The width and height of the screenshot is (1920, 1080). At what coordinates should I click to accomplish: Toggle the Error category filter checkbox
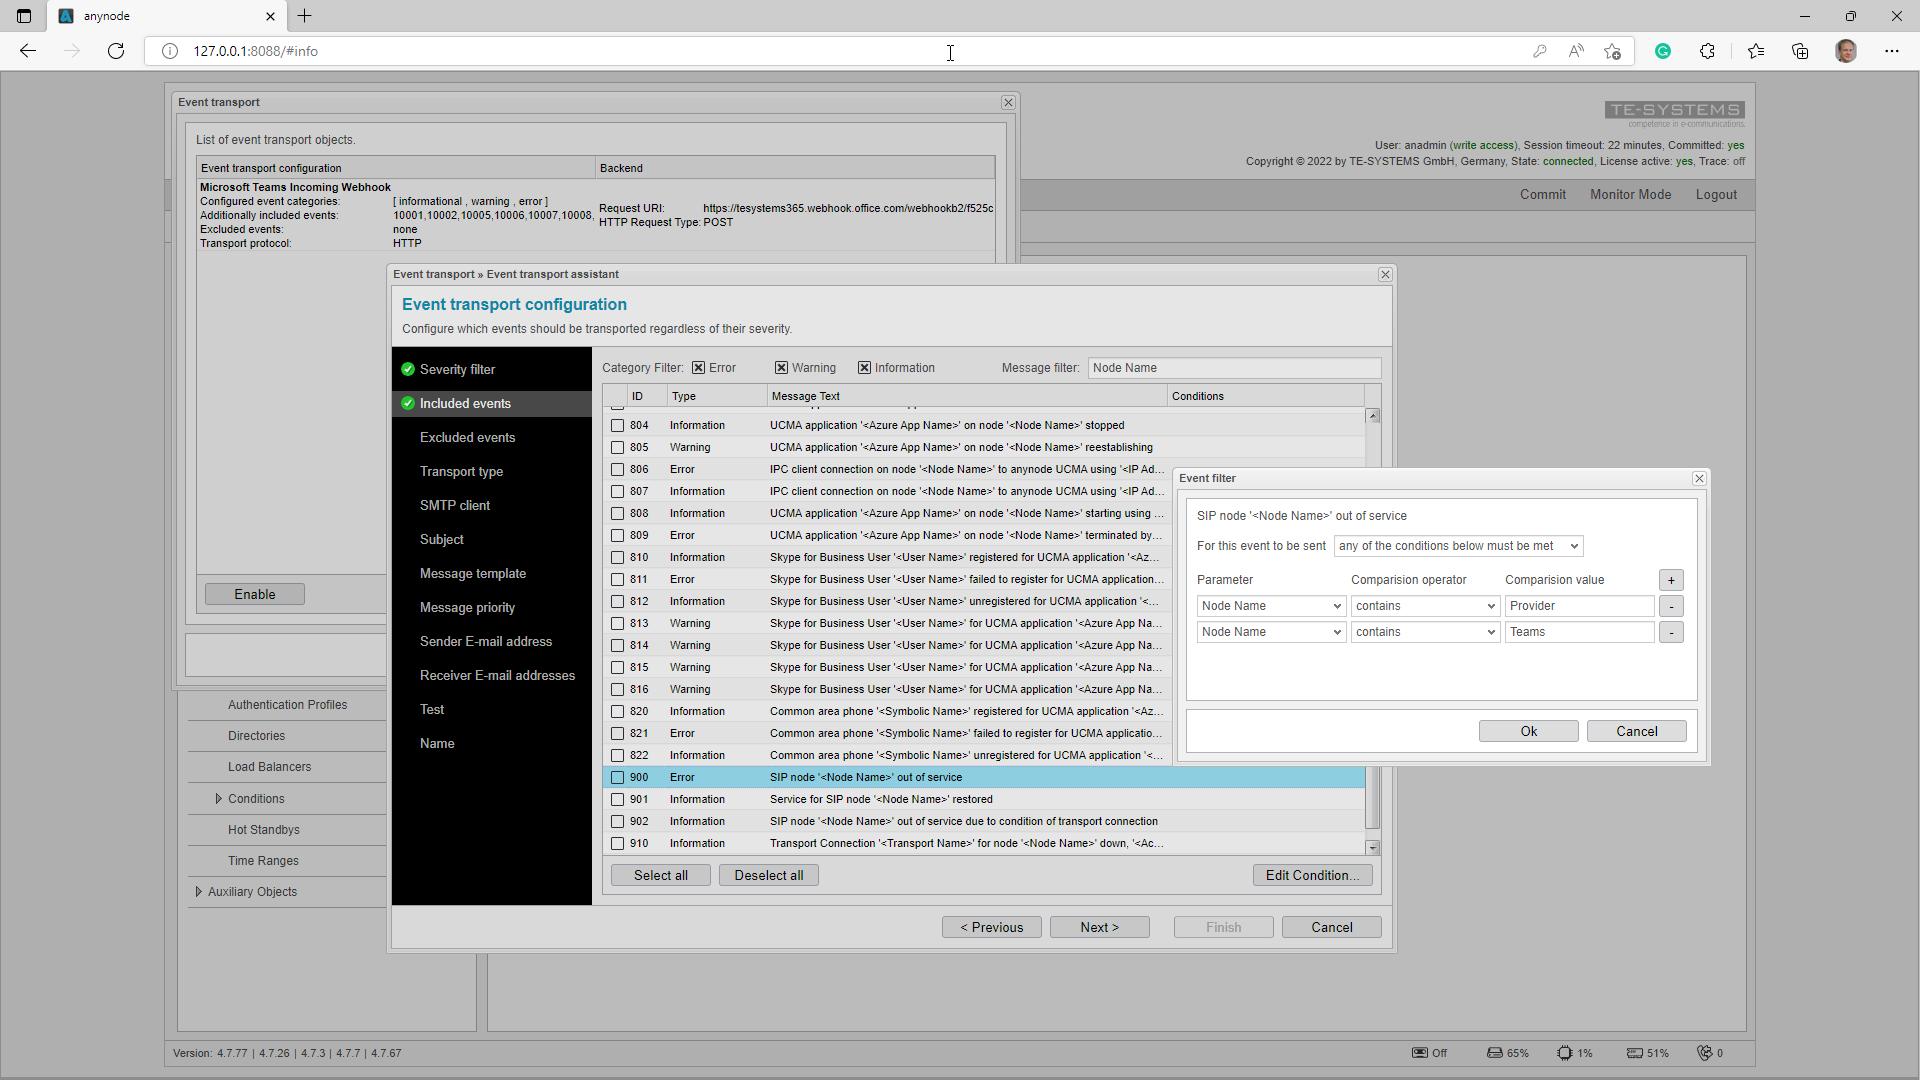698,368
